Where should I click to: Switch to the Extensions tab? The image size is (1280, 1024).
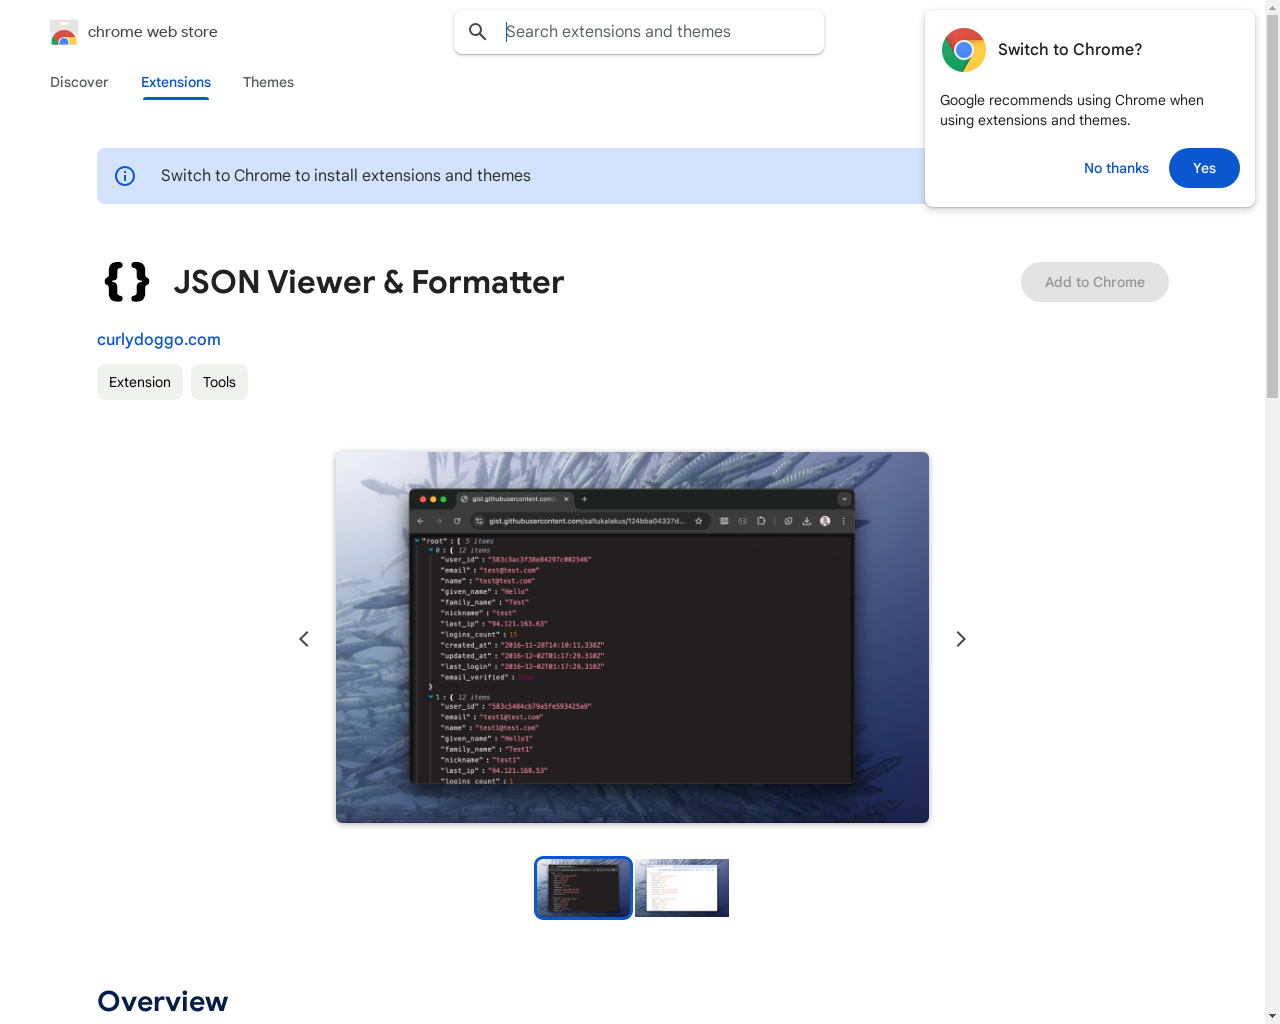coord(176,82)
